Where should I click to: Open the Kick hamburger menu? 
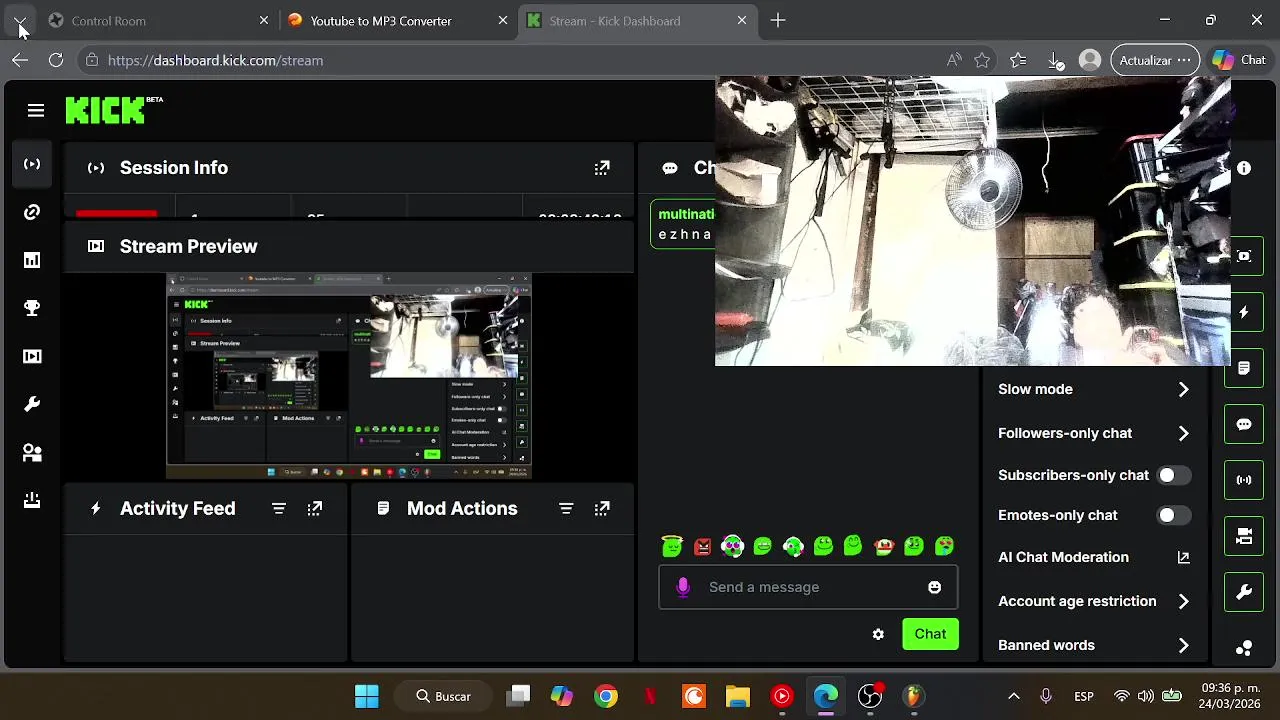36,111
